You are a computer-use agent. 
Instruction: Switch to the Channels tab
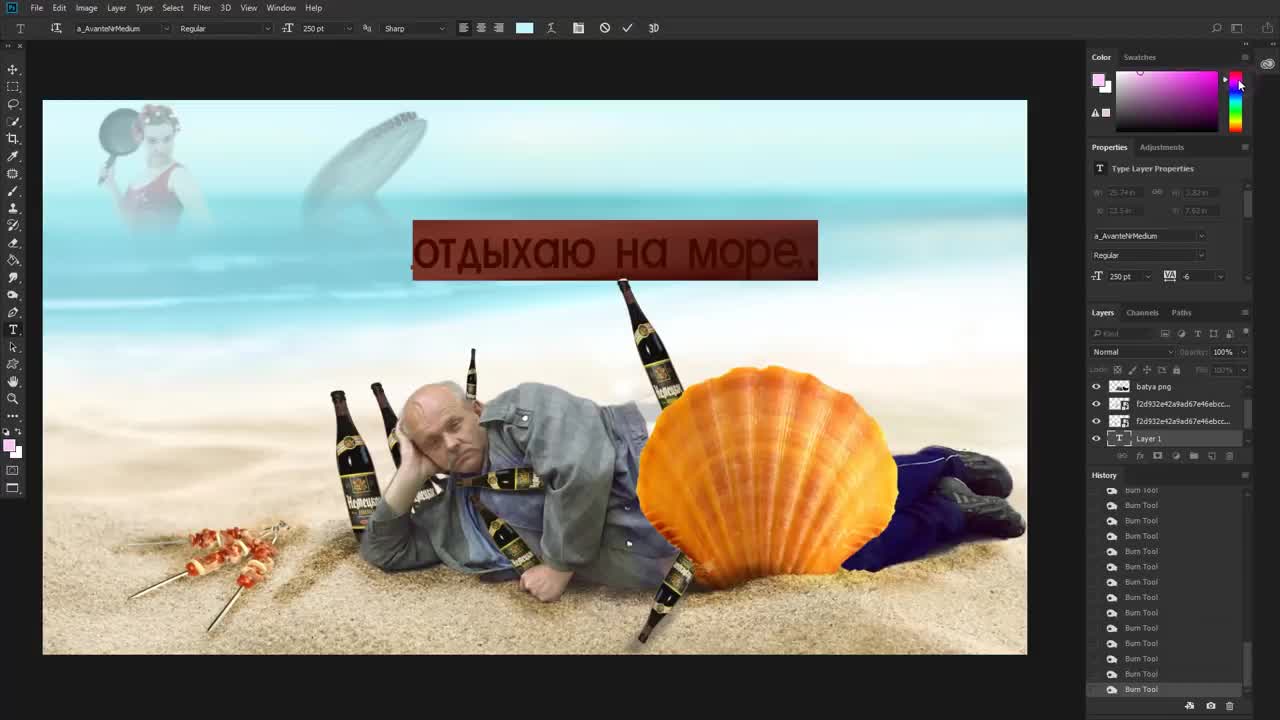coord(1142,313)
